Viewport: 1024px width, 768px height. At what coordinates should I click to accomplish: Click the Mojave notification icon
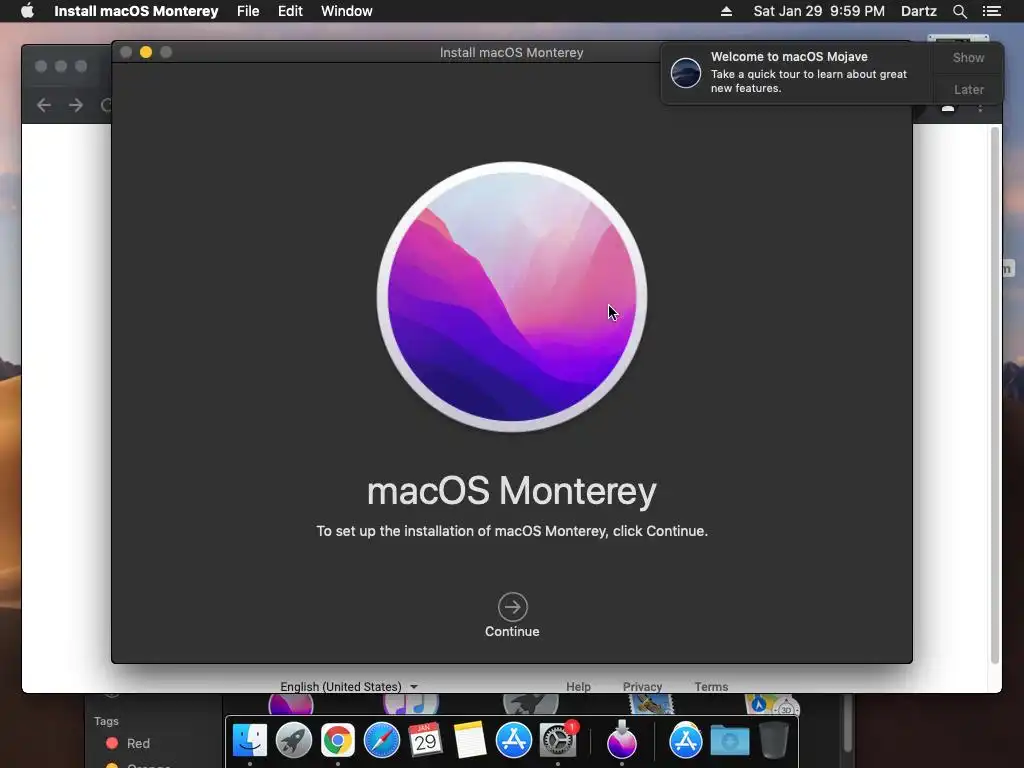tap(686, 72)
